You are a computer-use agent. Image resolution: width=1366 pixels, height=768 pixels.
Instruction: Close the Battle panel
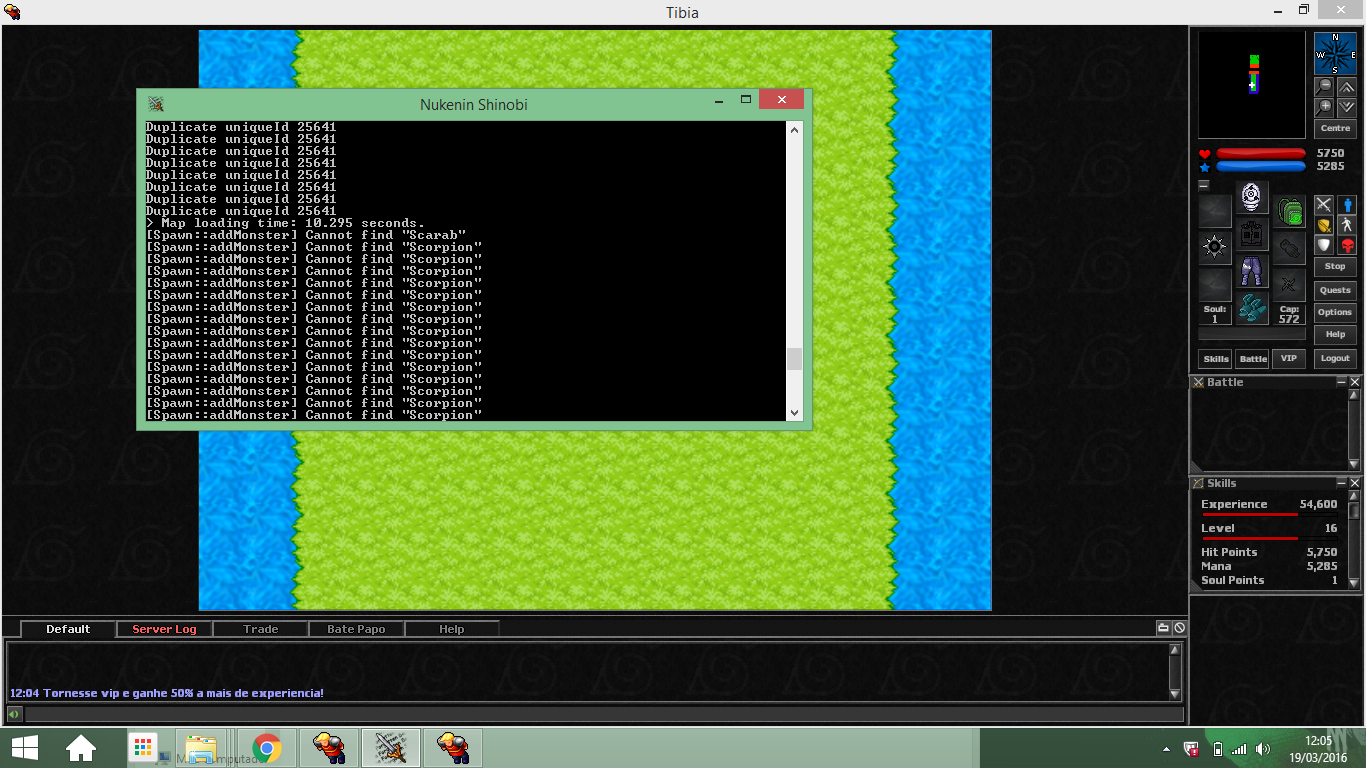pyautogui.click(x=1355, y=382)
